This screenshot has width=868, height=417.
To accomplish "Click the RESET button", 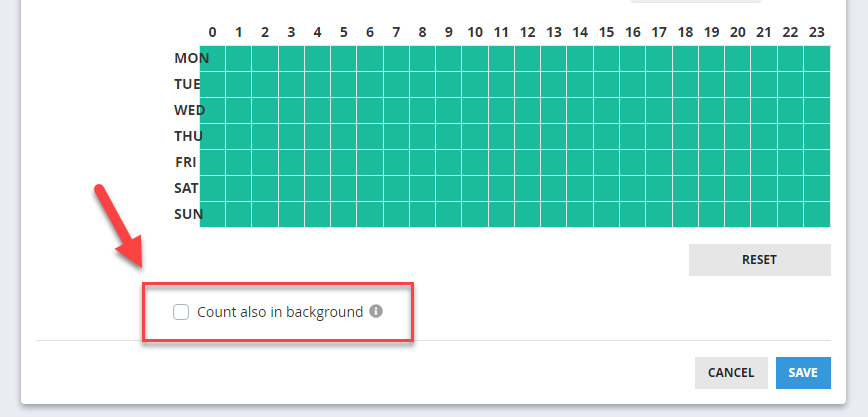I will (x=760, y=260).
